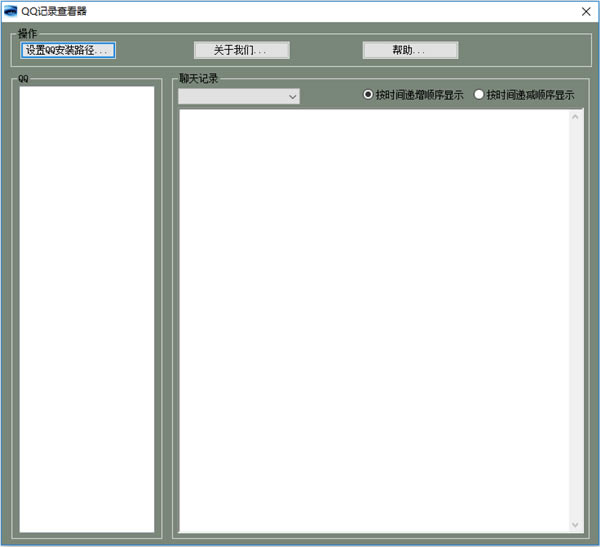This screenshot has height=547, width=600.
Task: Close the QQ记录查看器 window
Action: click(586, 11)
